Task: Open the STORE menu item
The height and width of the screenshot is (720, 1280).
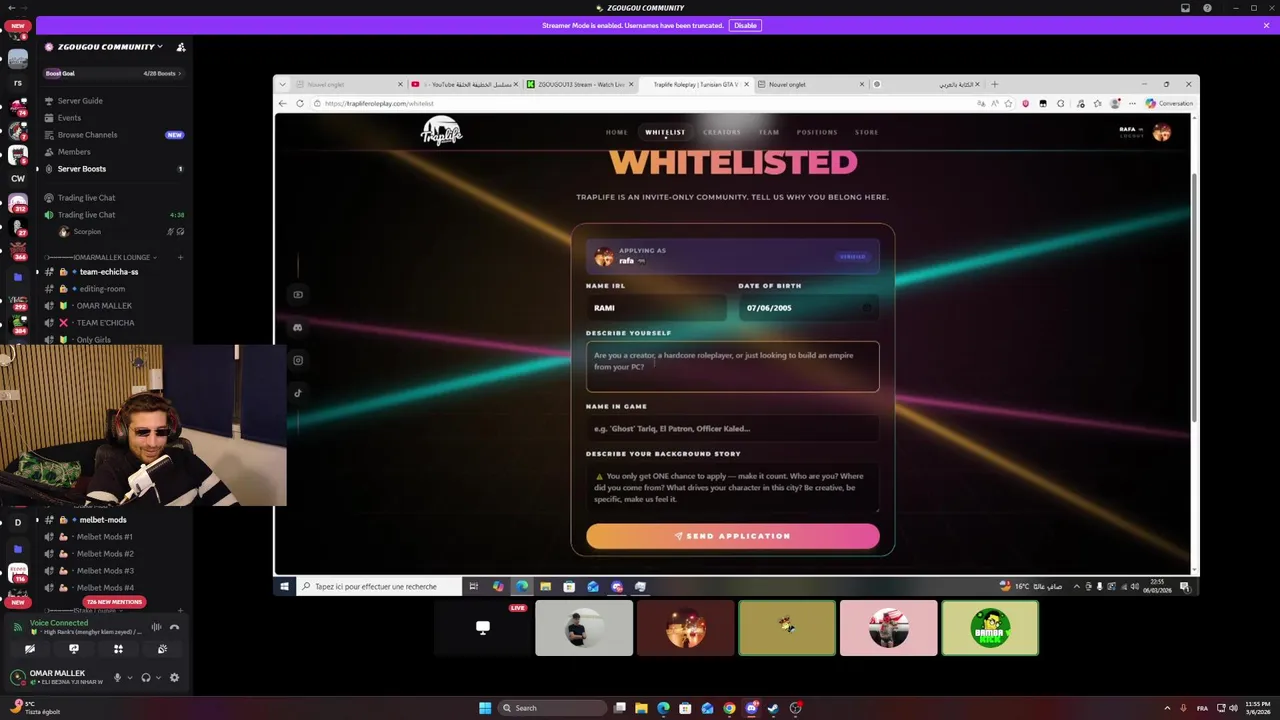Action: tap(866, 132)
